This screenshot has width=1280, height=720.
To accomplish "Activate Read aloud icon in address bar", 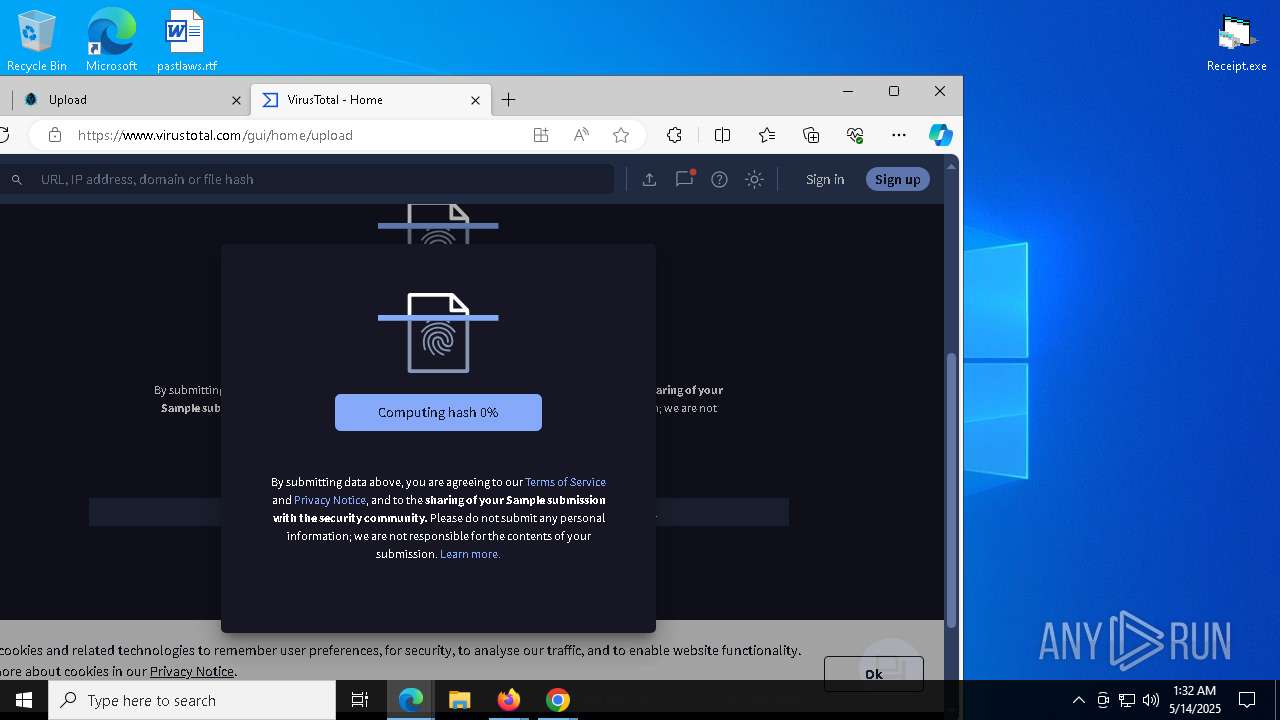I will click(x=581, y=135).
